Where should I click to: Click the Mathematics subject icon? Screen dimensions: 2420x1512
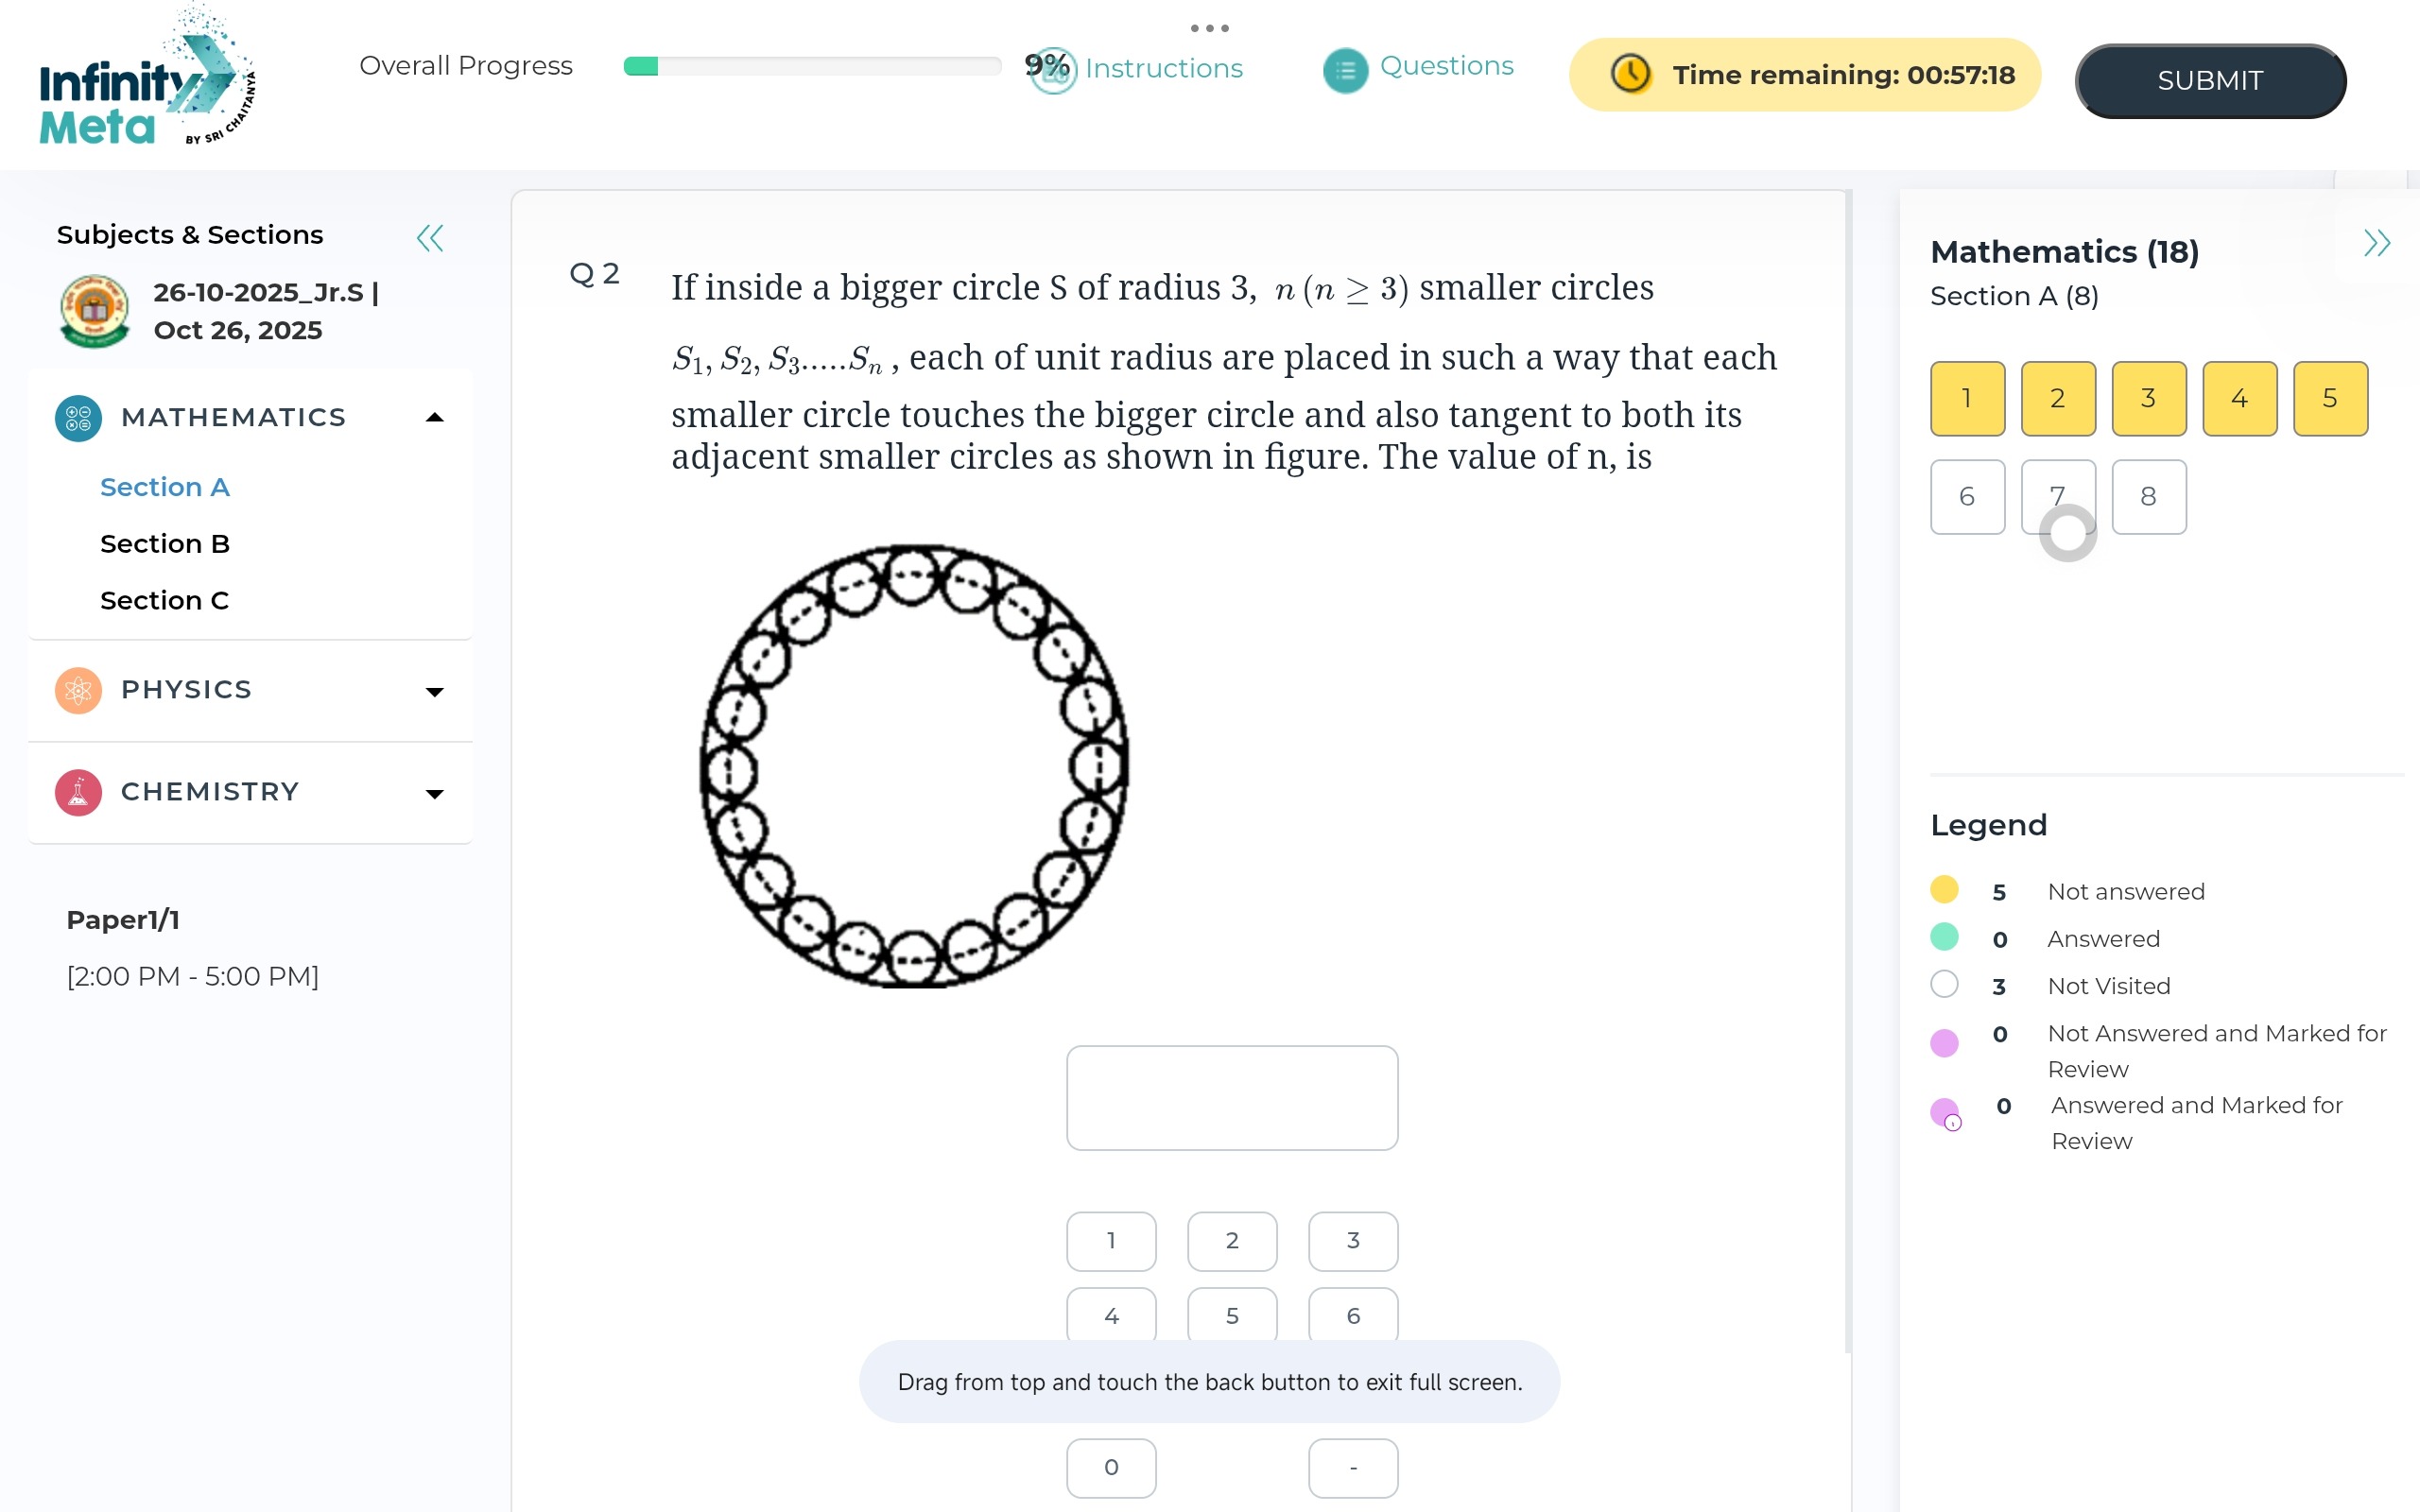pos(78,418)
